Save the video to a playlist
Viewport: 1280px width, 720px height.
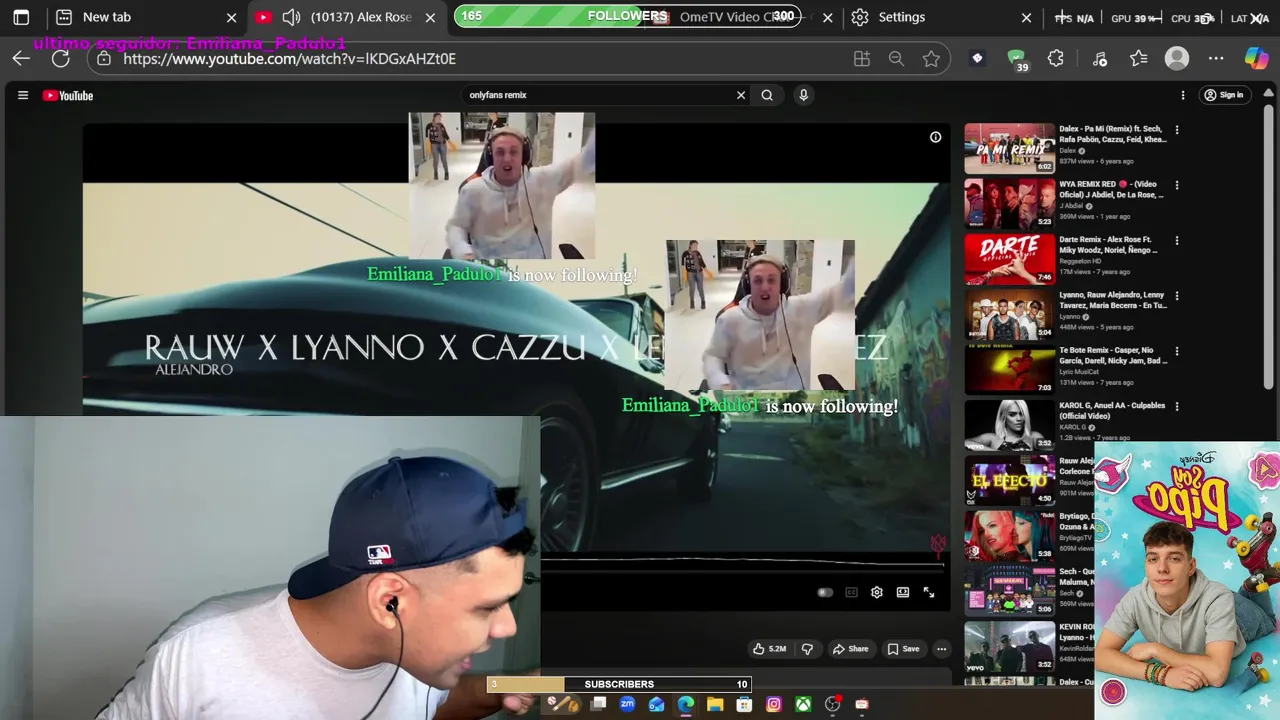pyautogui.click(x=903, y=649)
